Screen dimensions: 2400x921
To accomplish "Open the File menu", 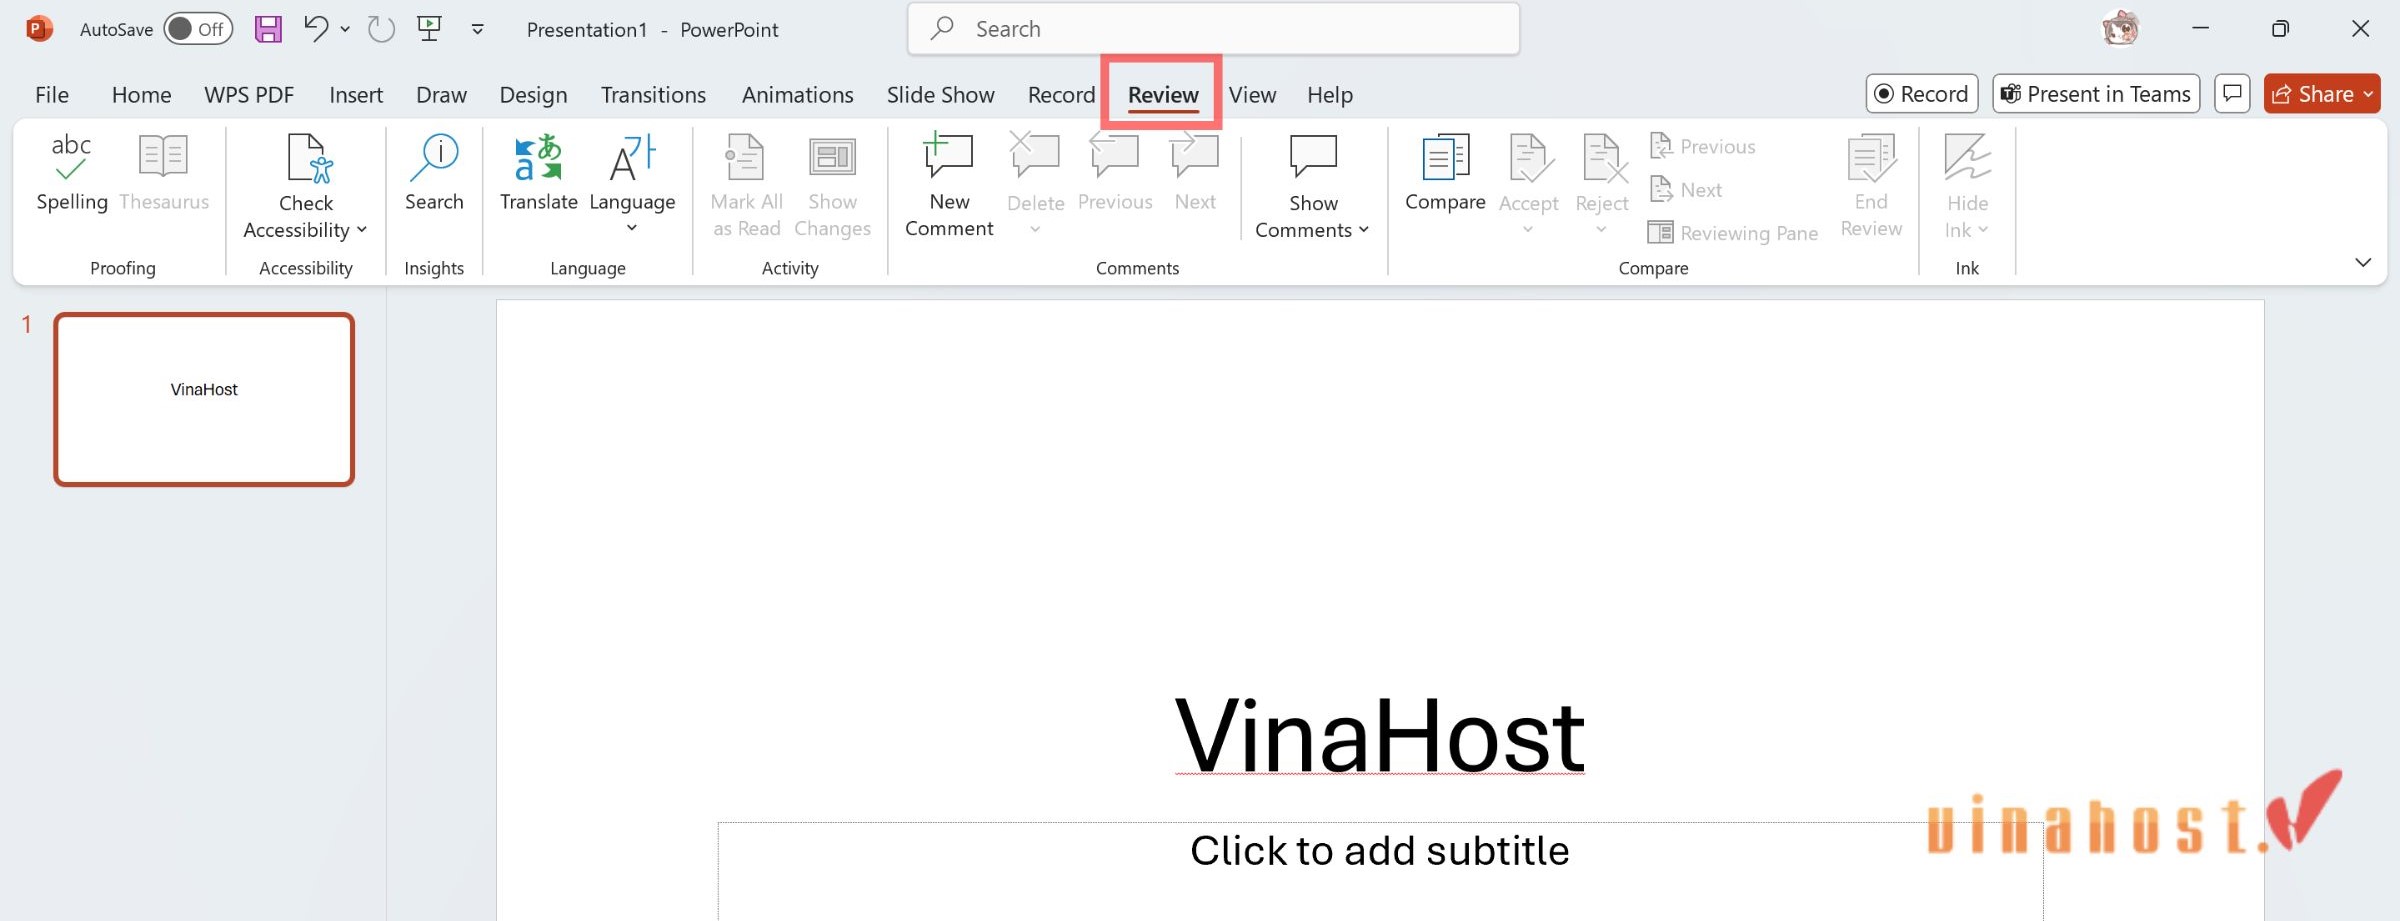I will click(x=52, y=94).
